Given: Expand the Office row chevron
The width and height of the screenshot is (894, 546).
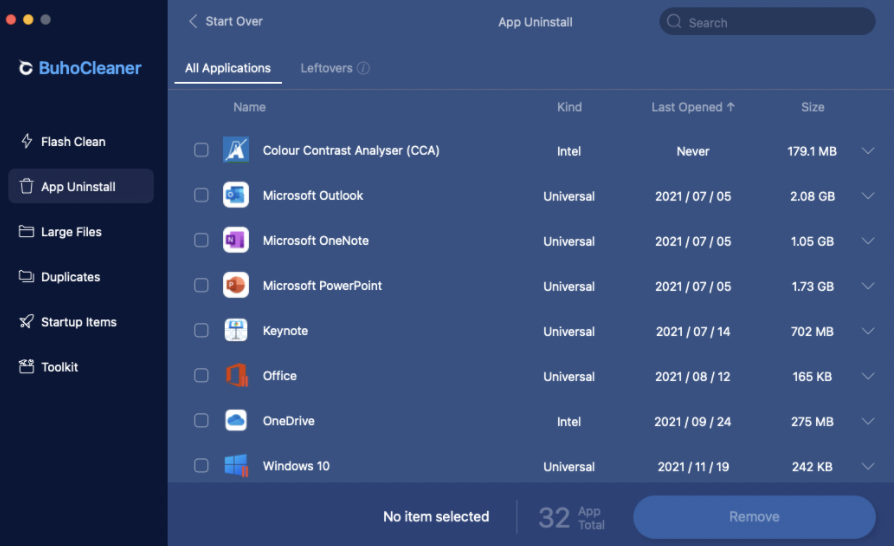Looking at the screenshot, I should (867, 376).
